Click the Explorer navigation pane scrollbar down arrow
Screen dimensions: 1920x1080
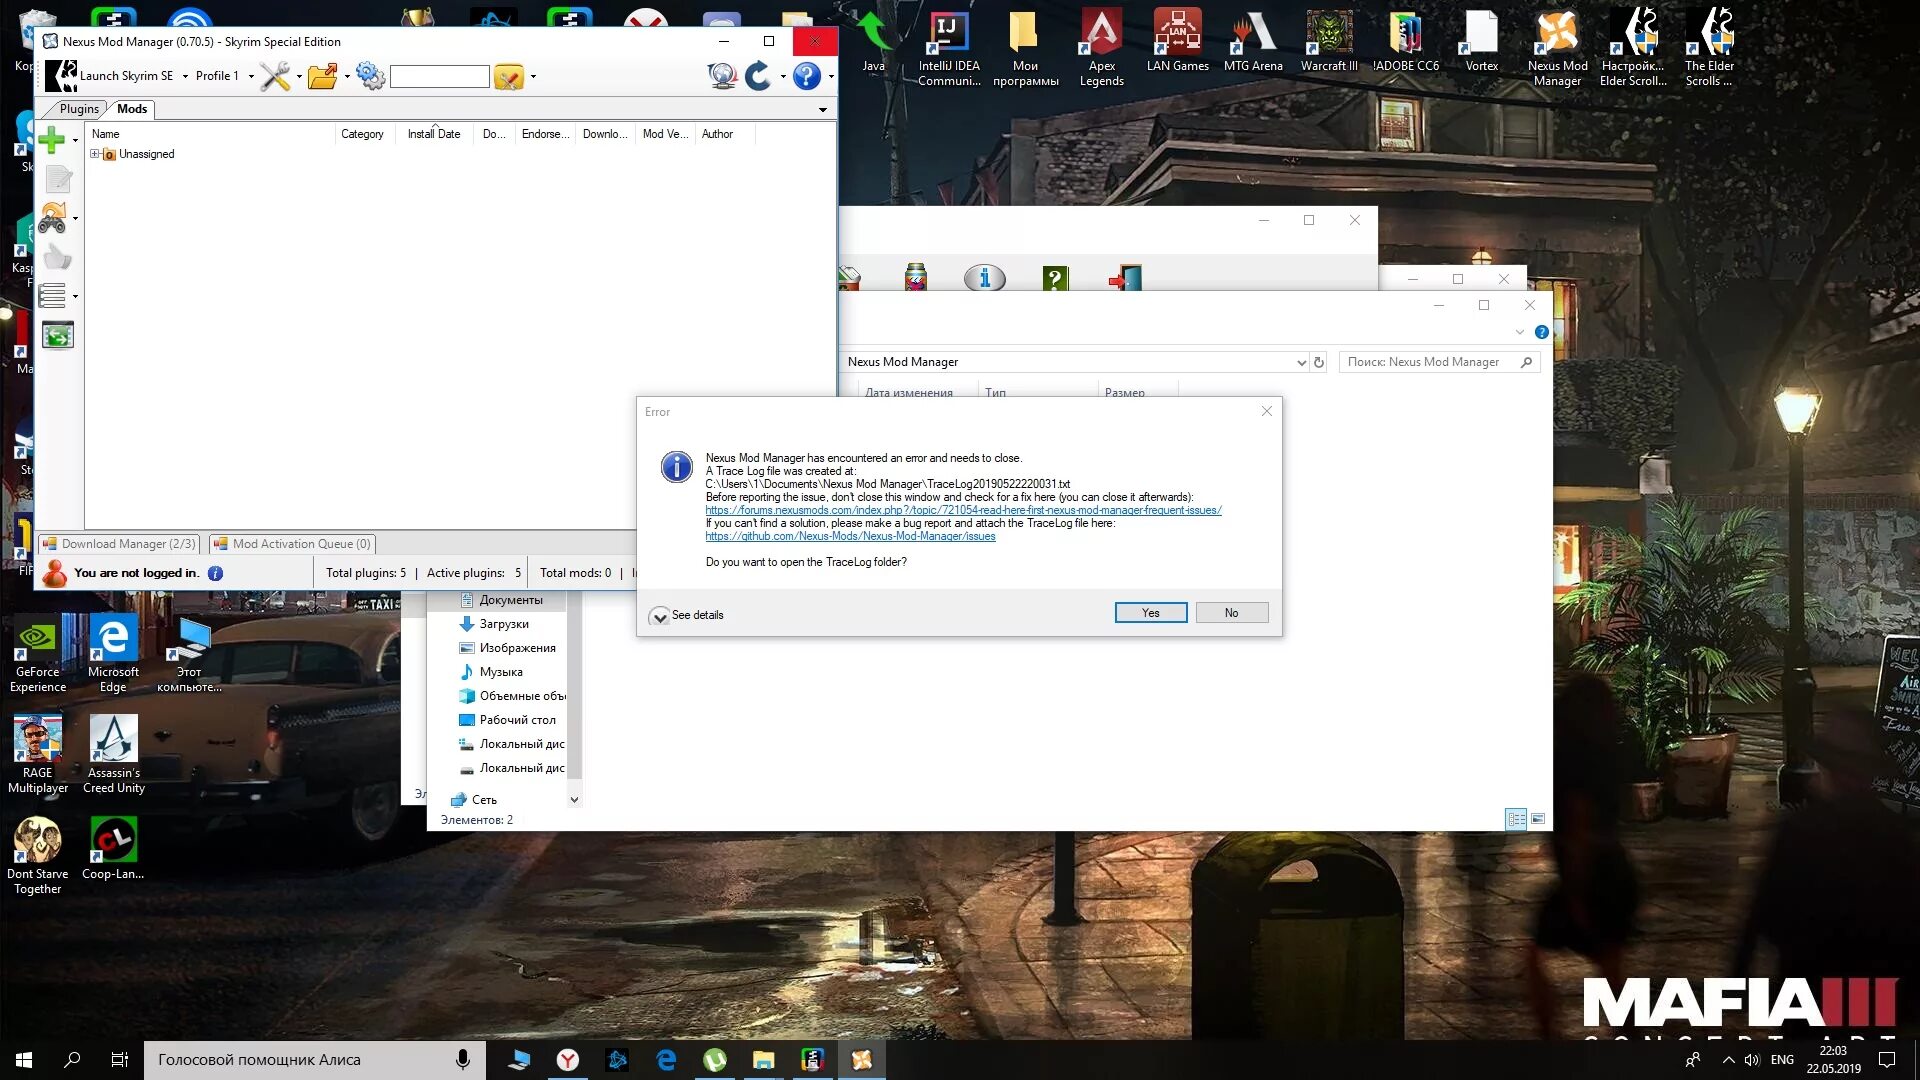pos(574,799)
